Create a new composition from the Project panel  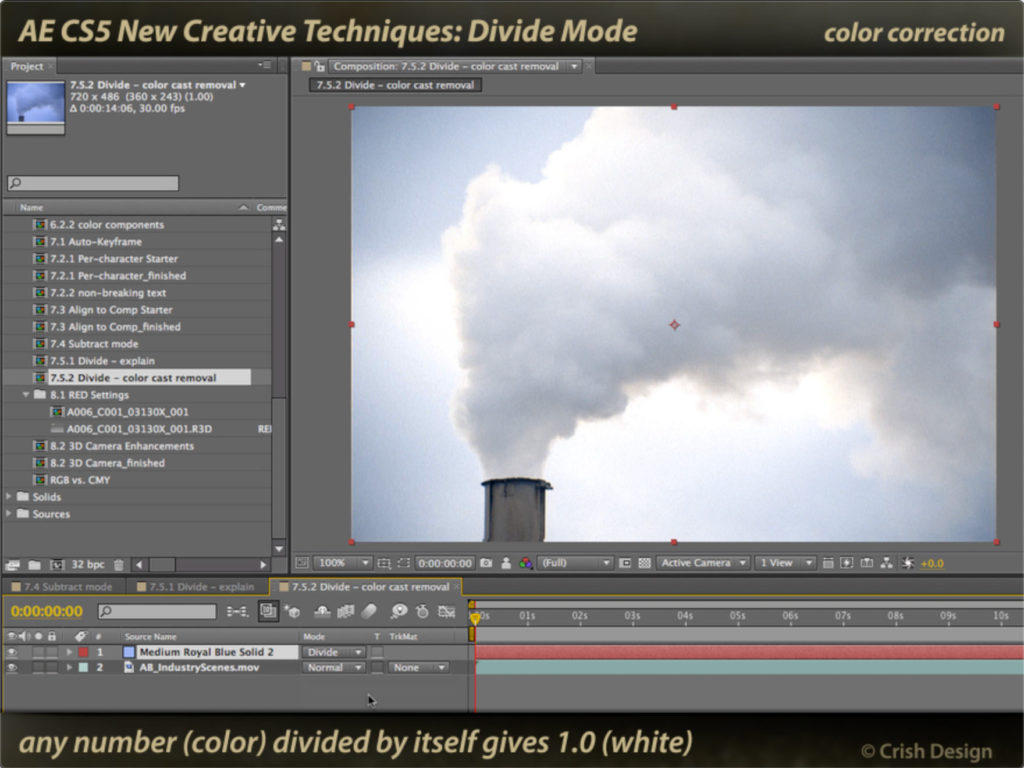tap(57, 564)
